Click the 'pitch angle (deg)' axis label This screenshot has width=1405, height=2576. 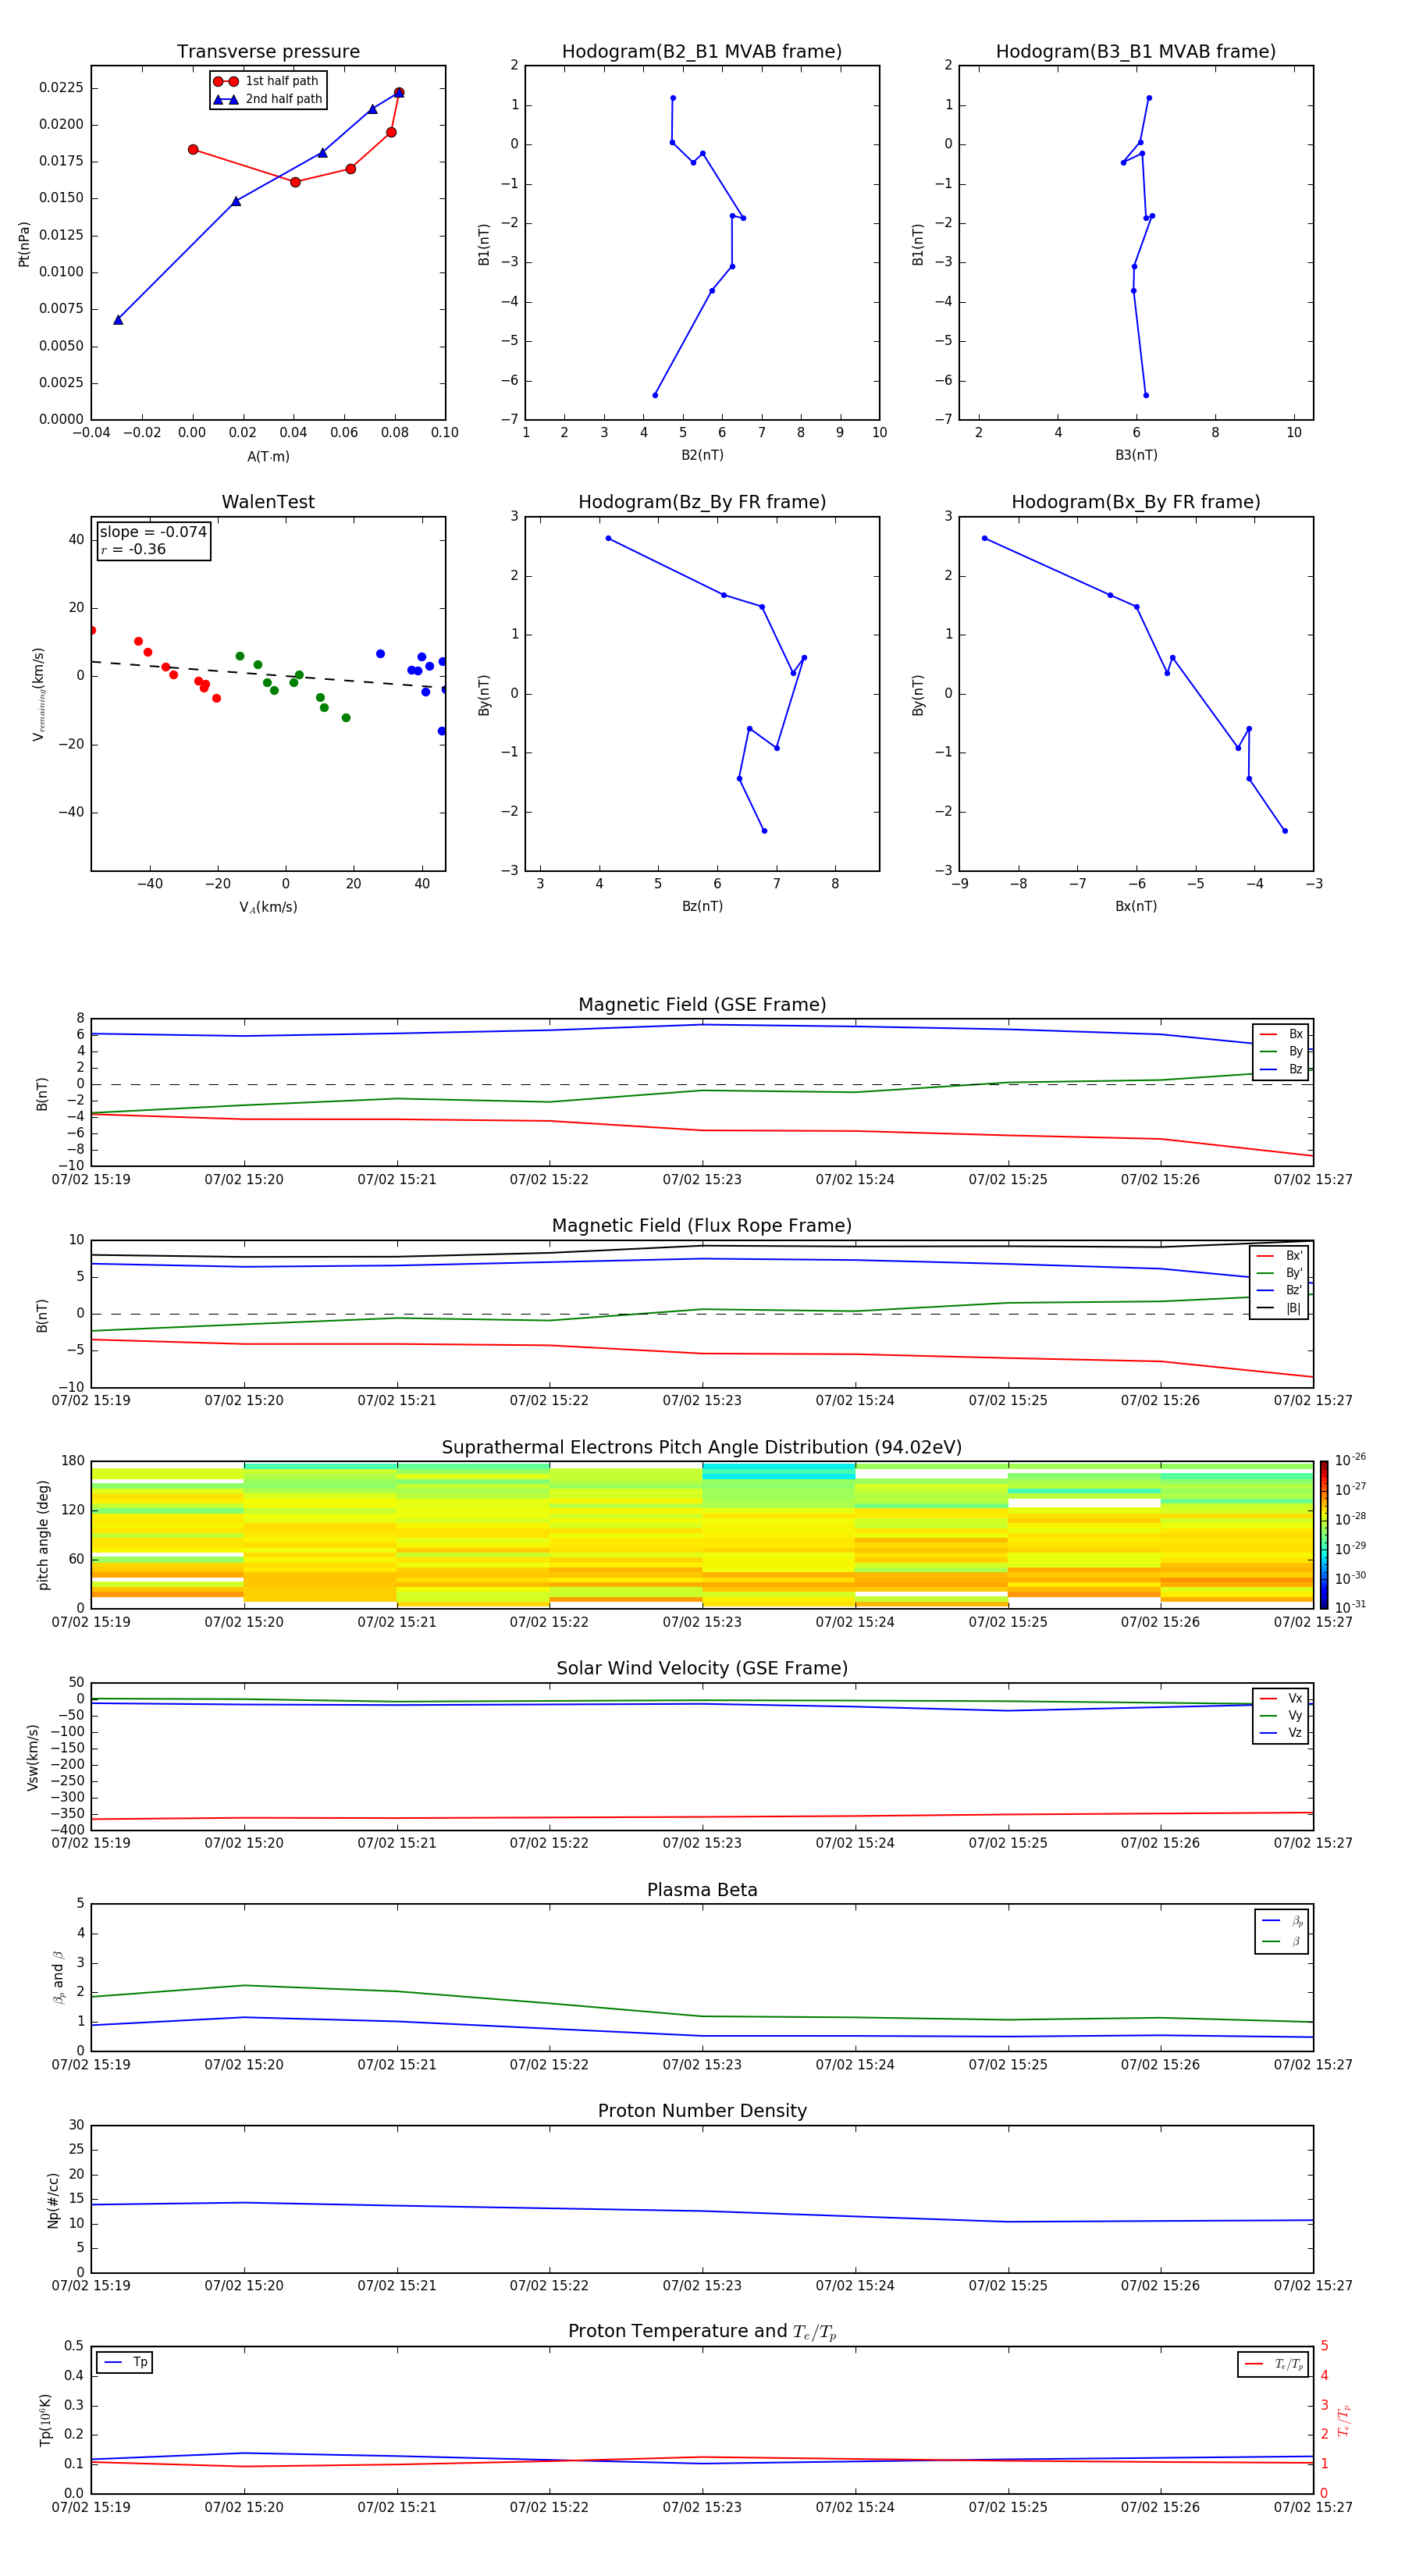click(x=43, y=1535)
